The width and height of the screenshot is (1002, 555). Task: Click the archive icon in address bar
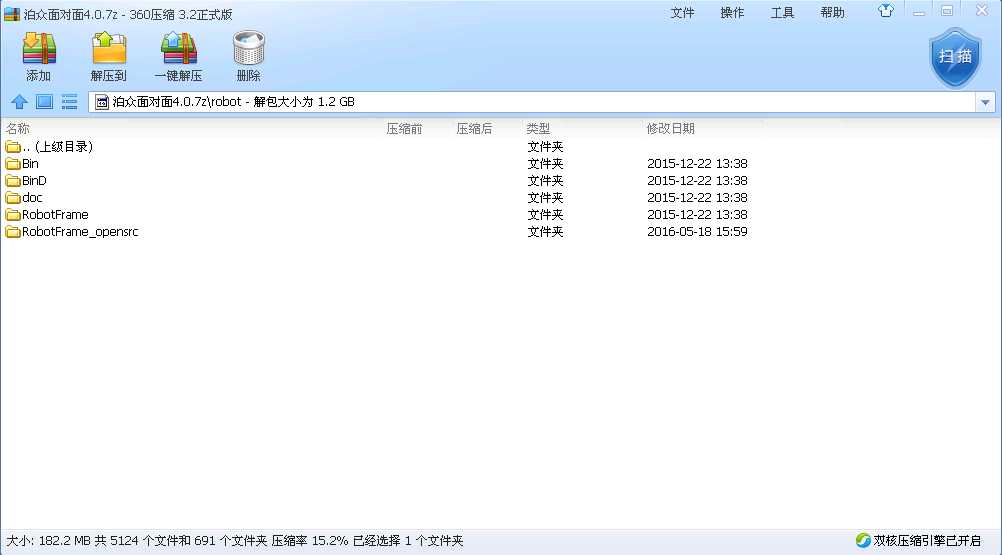pyautogui.click(x=102, y=102)
